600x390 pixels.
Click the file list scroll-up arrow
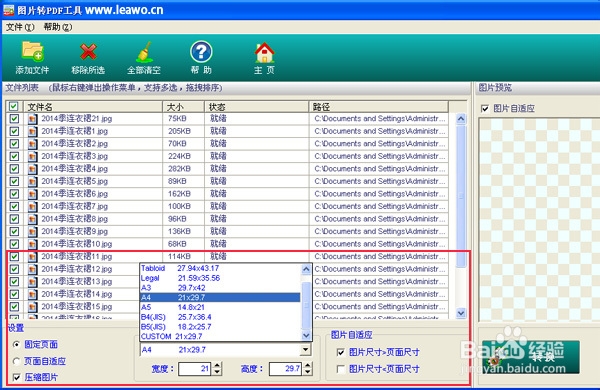461,119
